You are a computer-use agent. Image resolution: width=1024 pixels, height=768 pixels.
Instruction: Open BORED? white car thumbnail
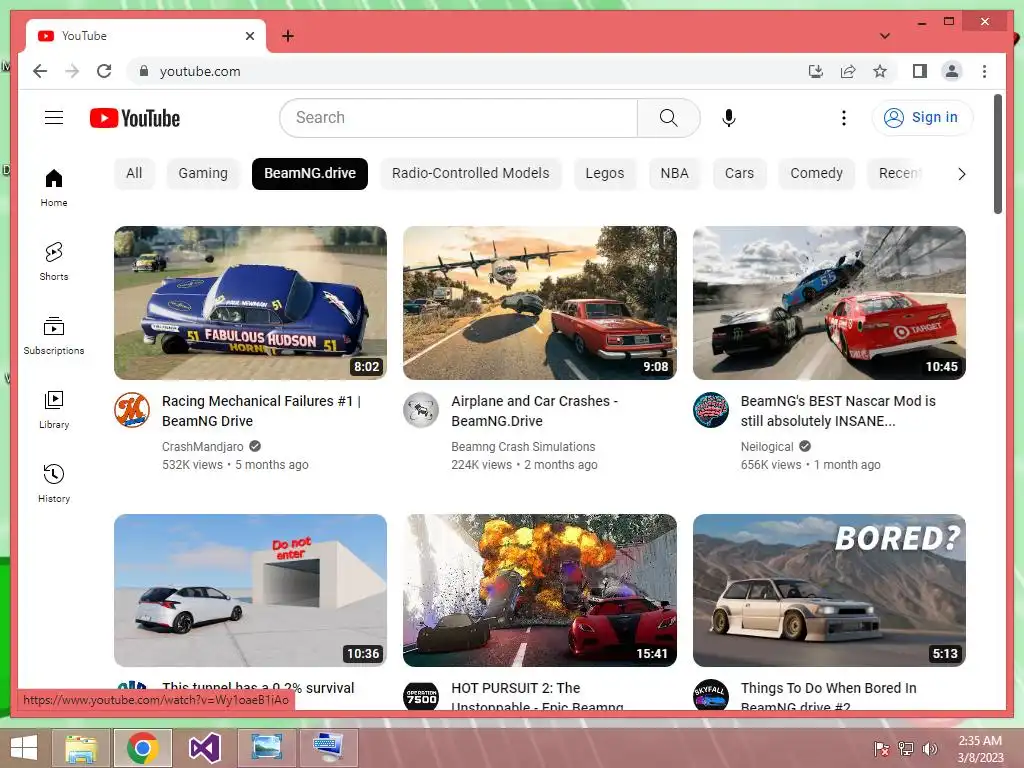tap(829, 590)
